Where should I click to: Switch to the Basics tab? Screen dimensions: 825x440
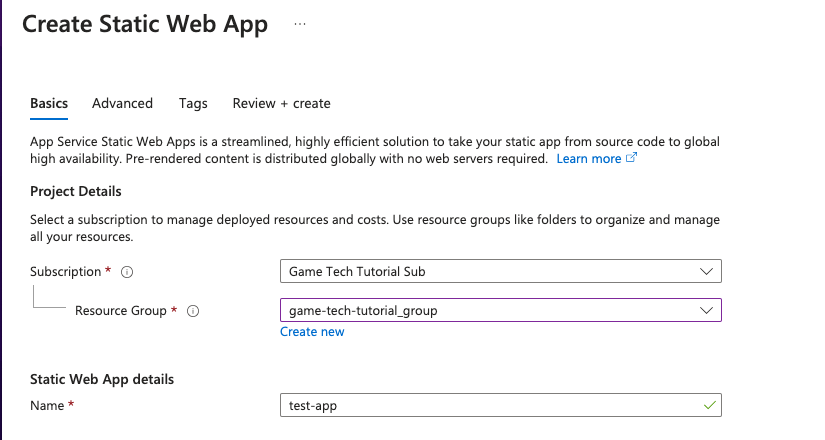[49, 104]
